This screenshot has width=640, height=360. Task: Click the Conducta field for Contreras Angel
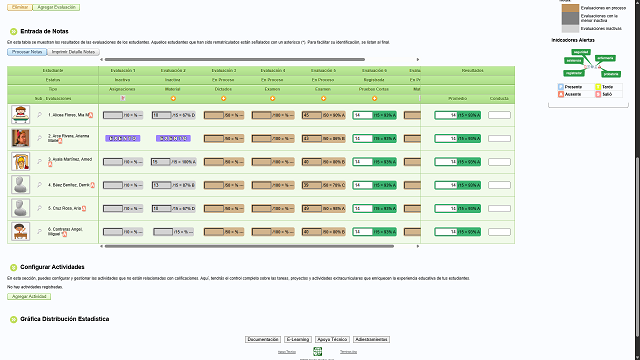499,232
